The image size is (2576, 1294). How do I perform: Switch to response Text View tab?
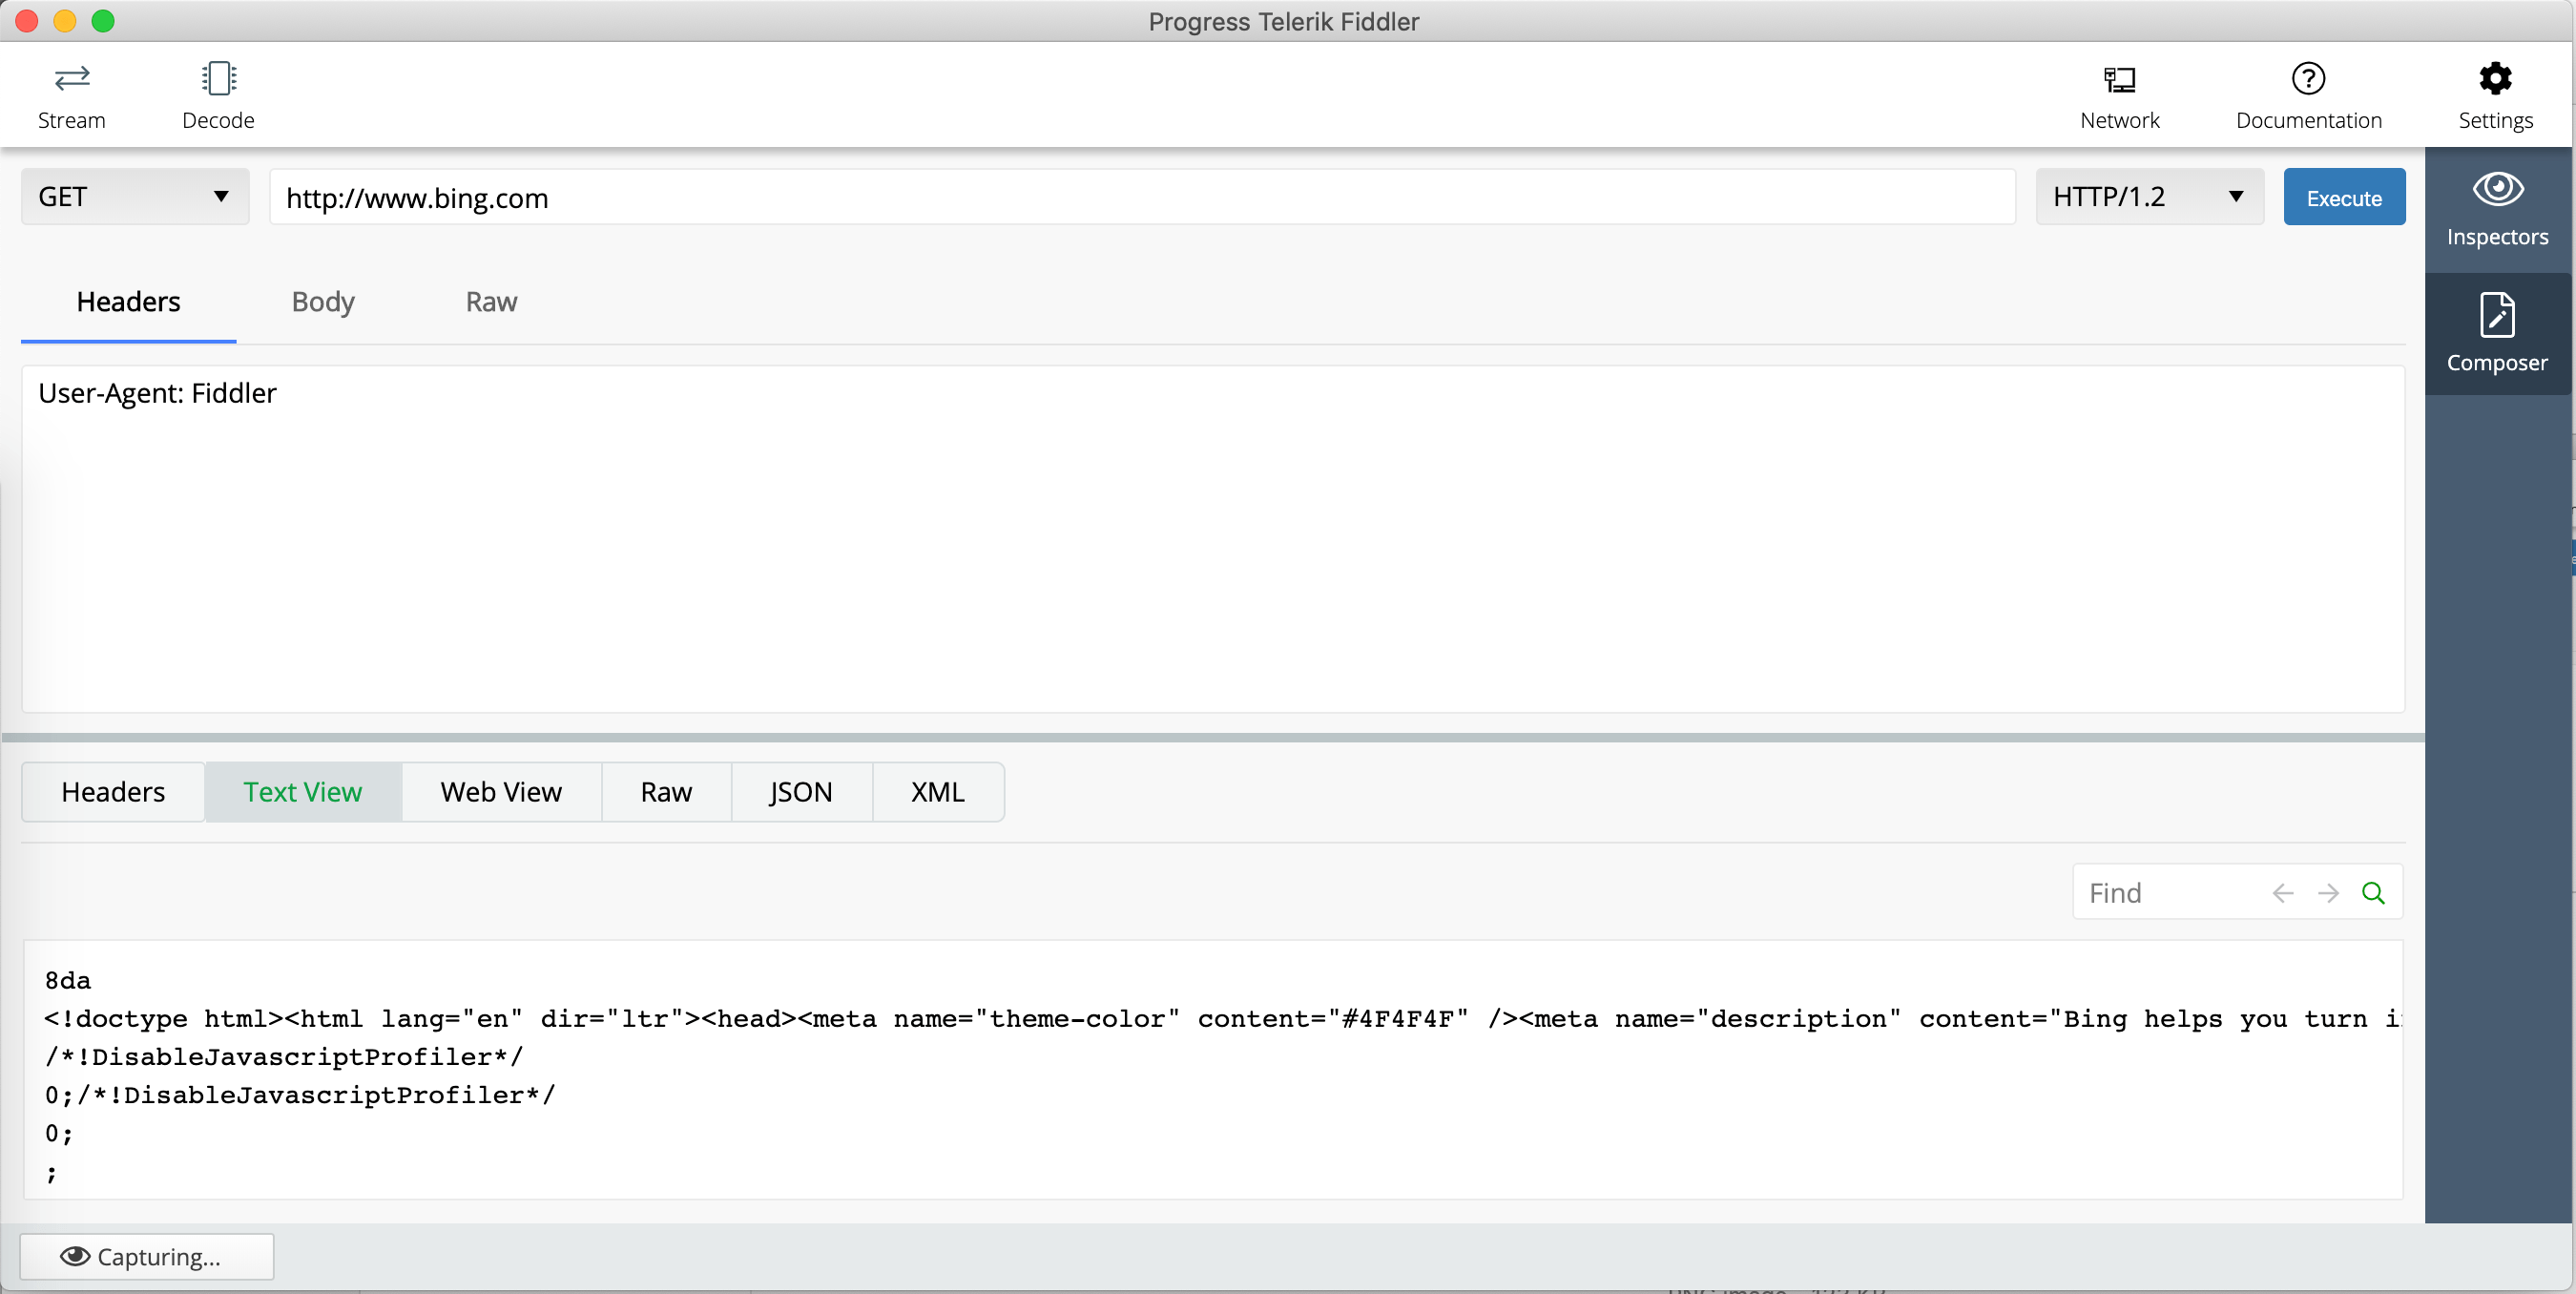[303, 792]
